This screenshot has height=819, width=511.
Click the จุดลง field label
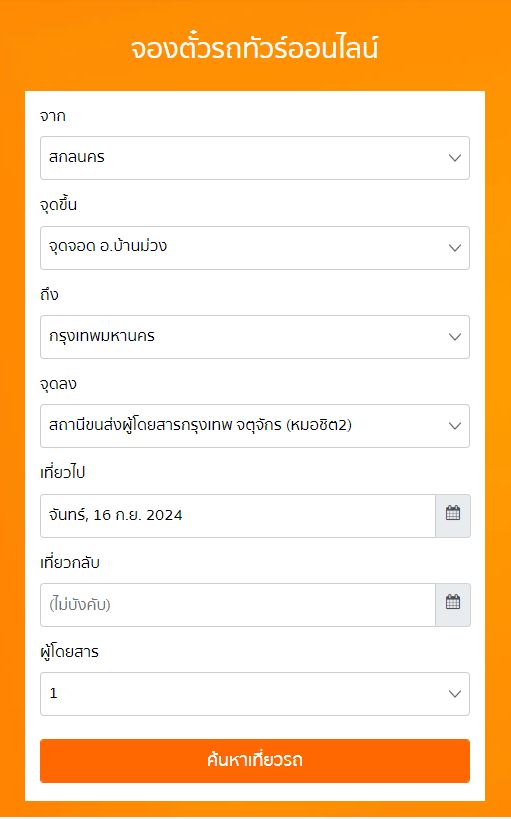pyautogui.click(x=58, y=384)
